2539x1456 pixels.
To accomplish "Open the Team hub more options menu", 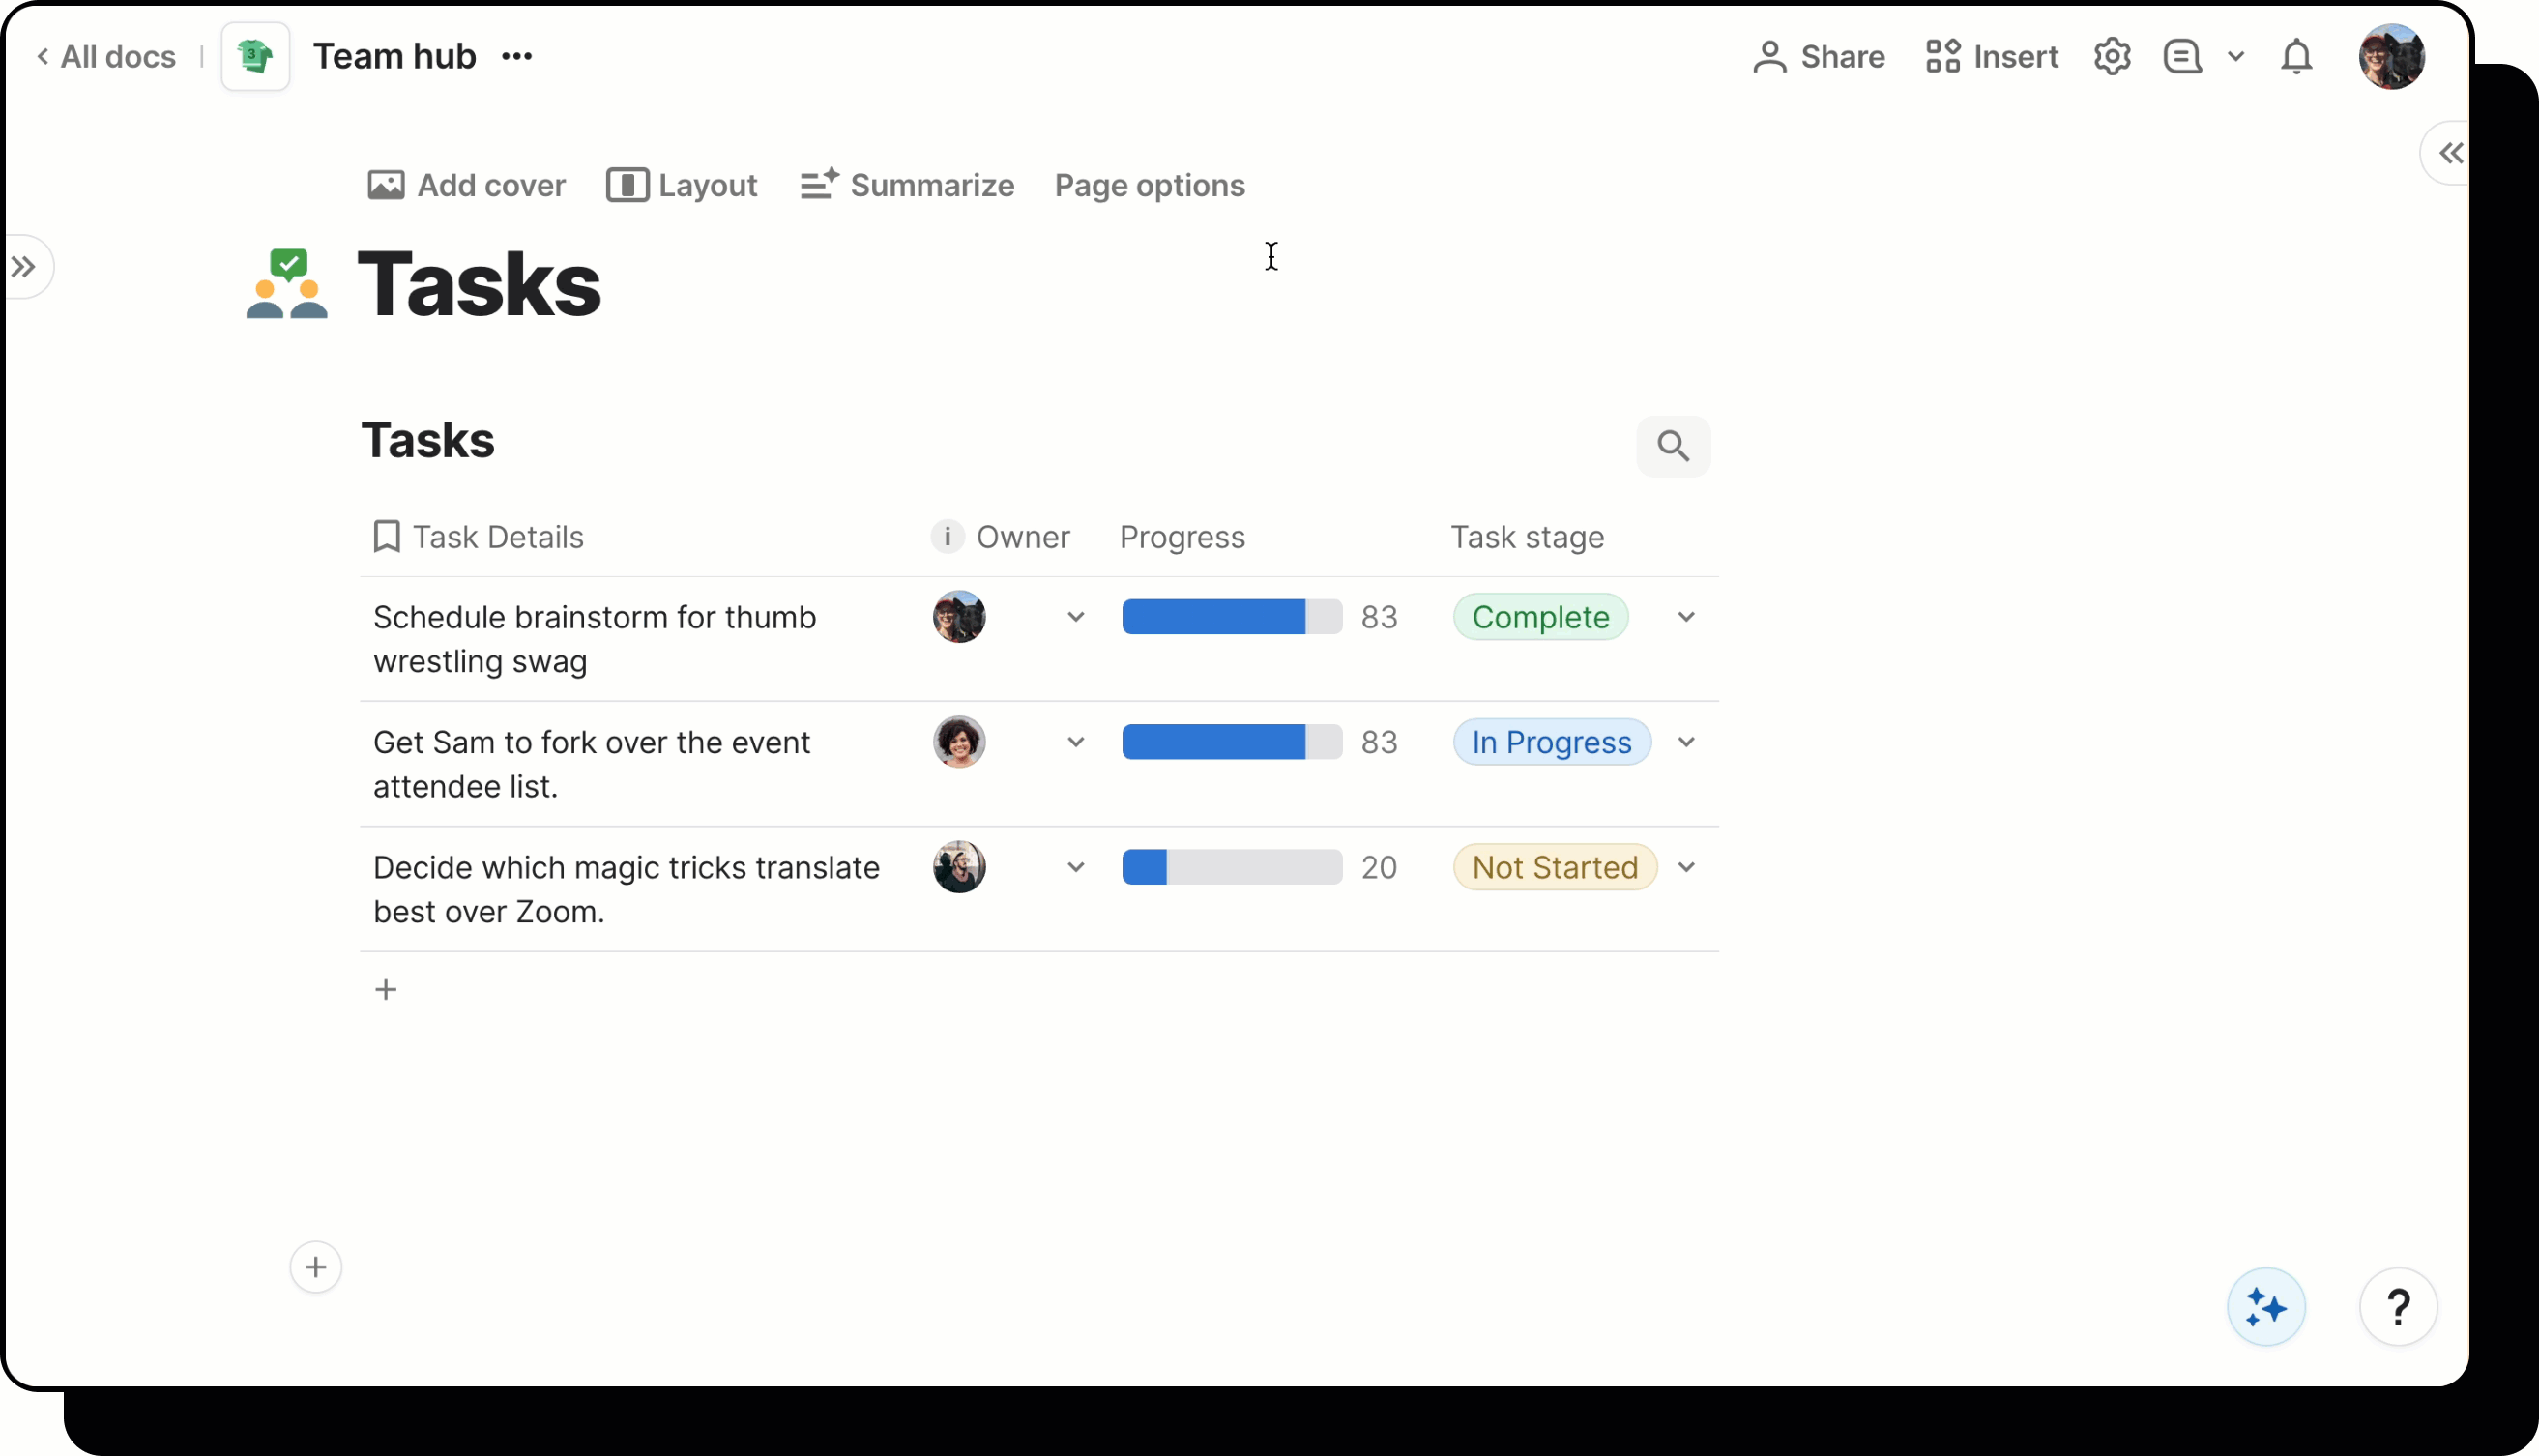I will point(516,57).
